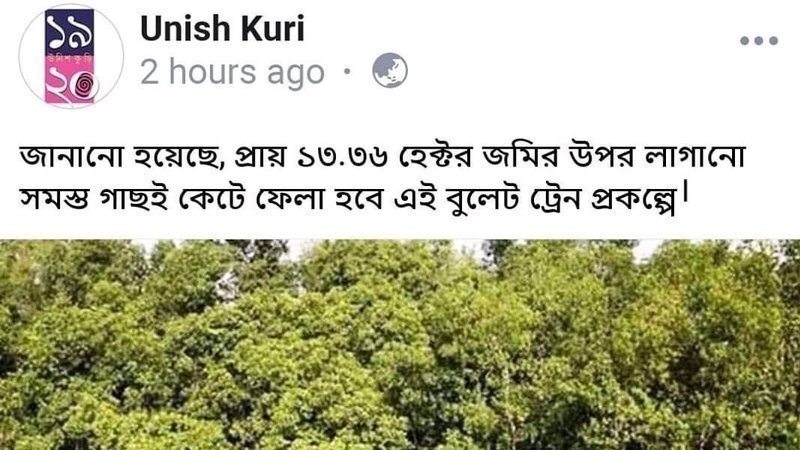Click the middle dot of the options menu
Screen dimensions: 800x450
pos(759,41)
